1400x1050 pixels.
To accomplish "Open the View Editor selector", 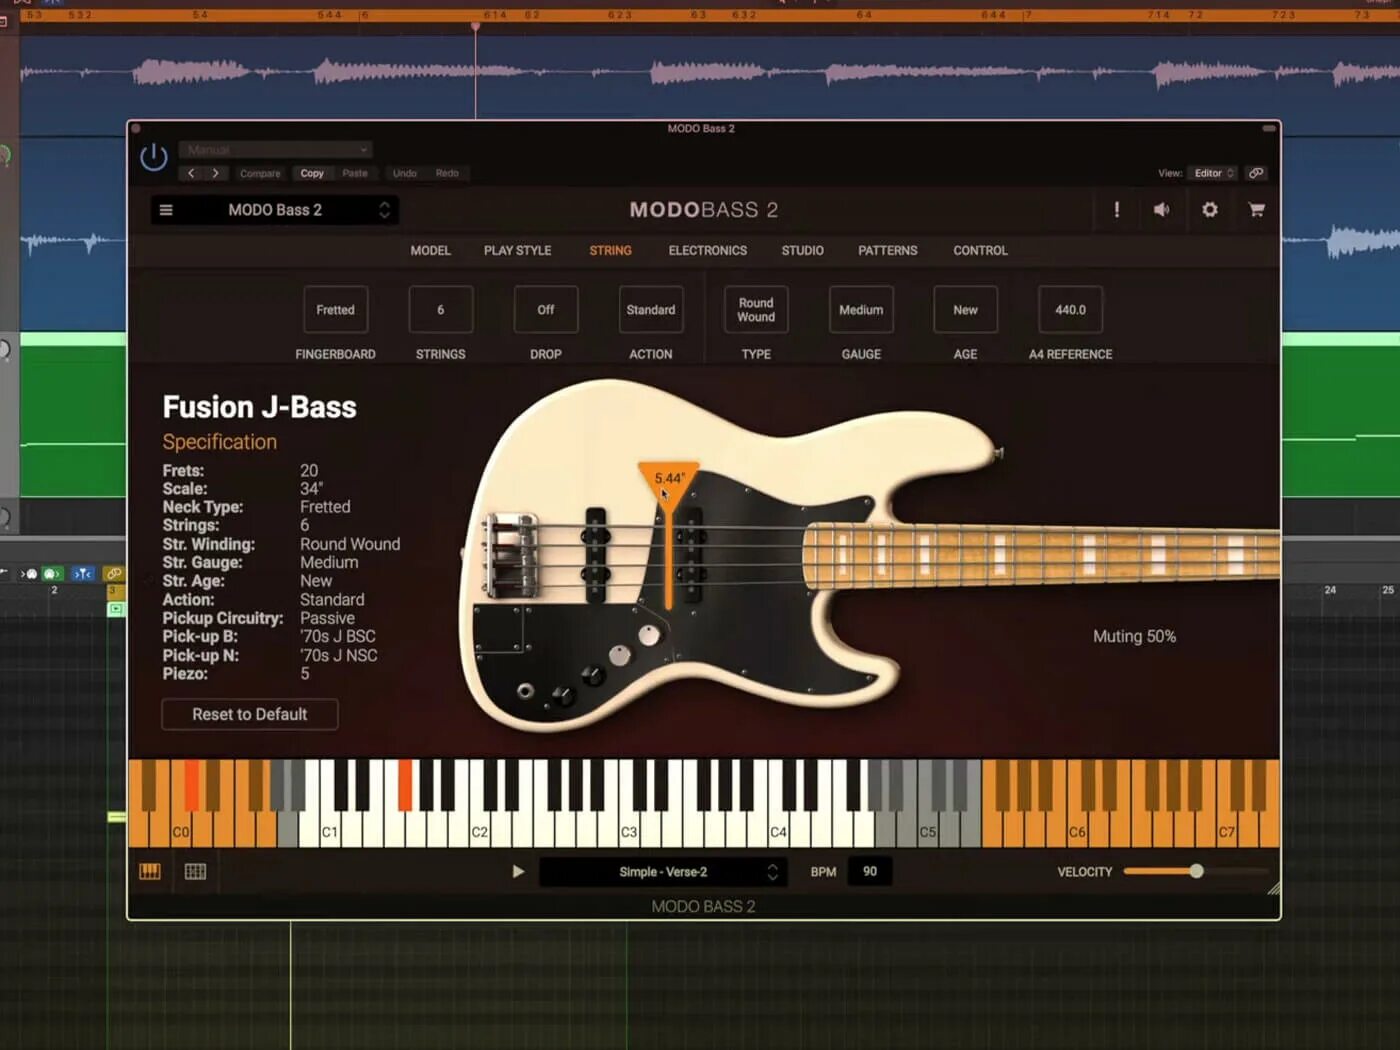I will 1212,172.
